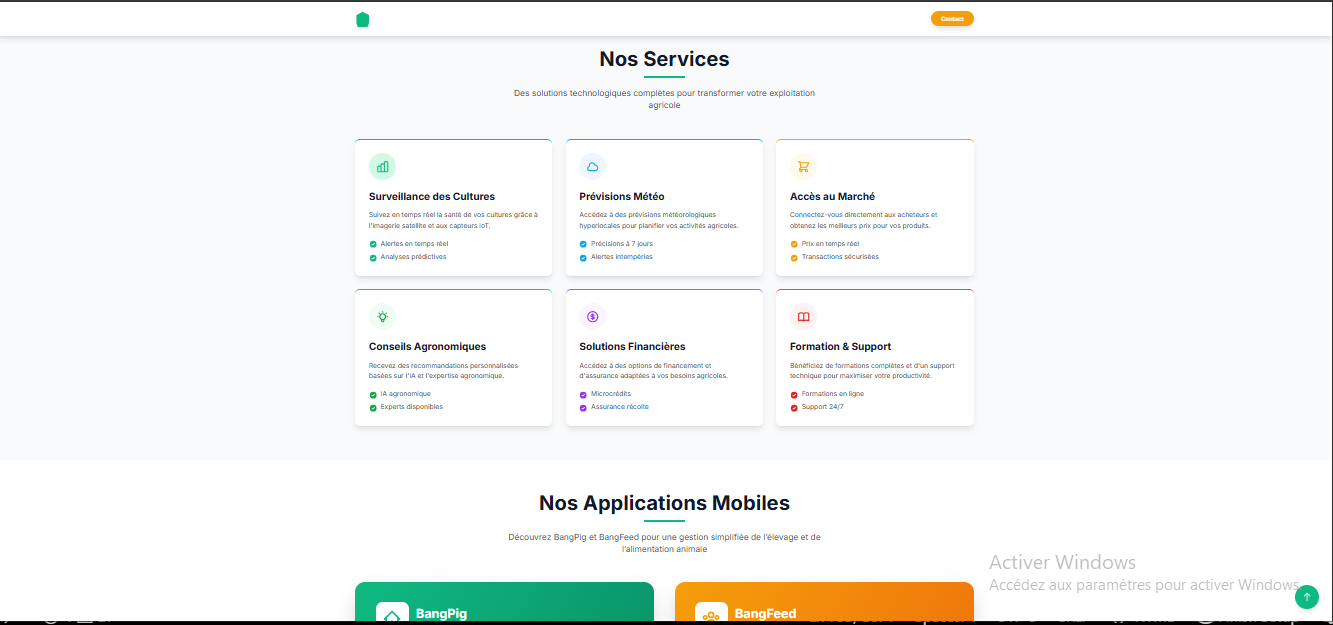Image resolution: width=1333 pixels, height=625 pixels.
Task: Click the bar chart icon for Surveillance des Cultures
Action: (382, 167)
